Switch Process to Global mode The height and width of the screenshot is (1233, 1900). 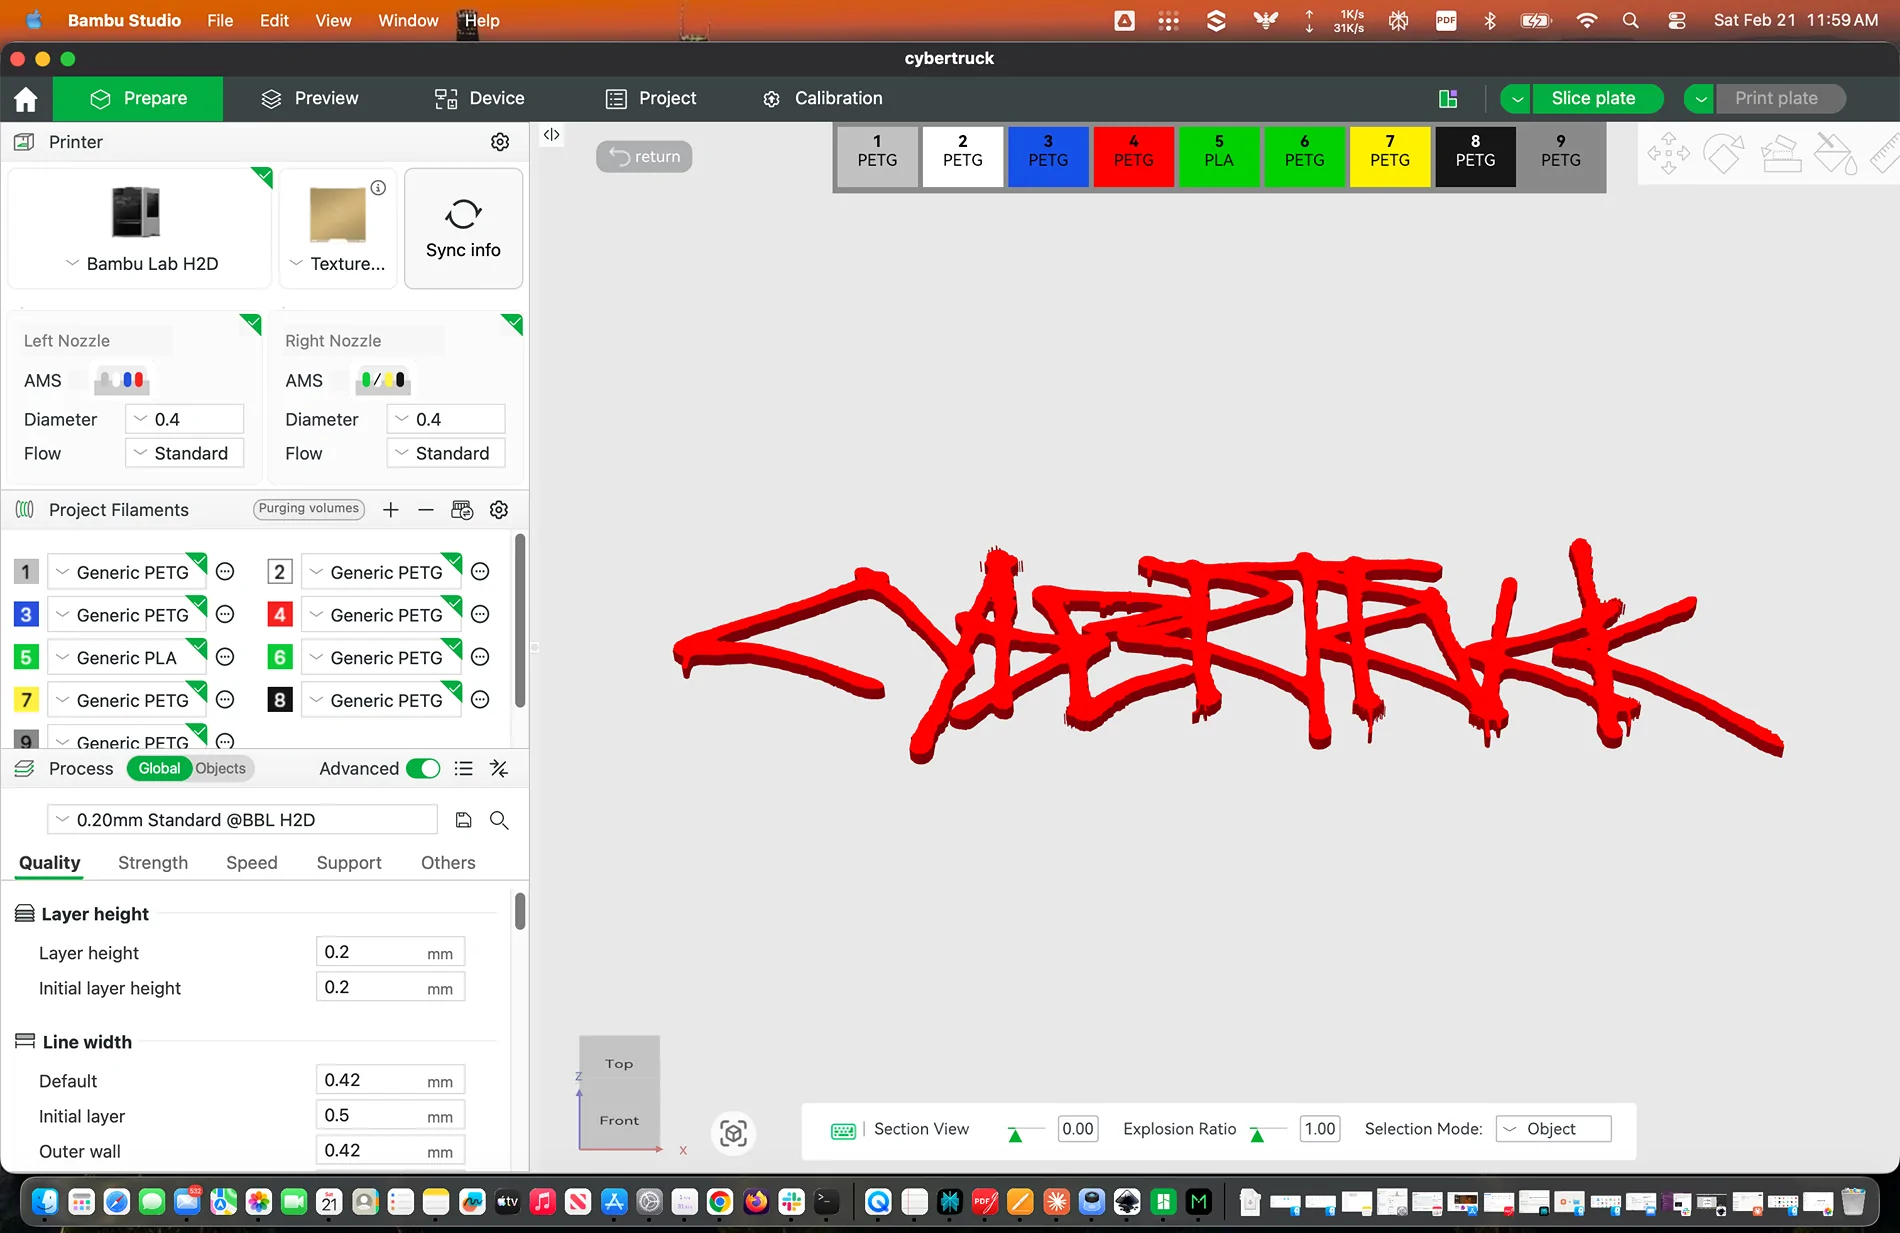(159, 768)
